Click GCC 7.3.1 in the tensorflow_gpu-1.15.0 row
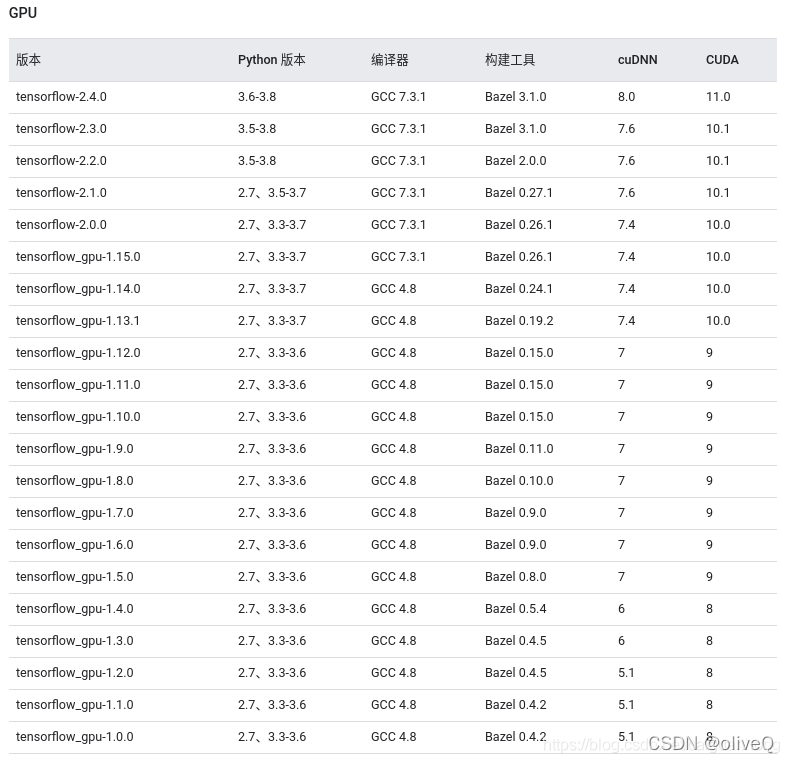This screenshot has width=789, height=763. [399, 257]
